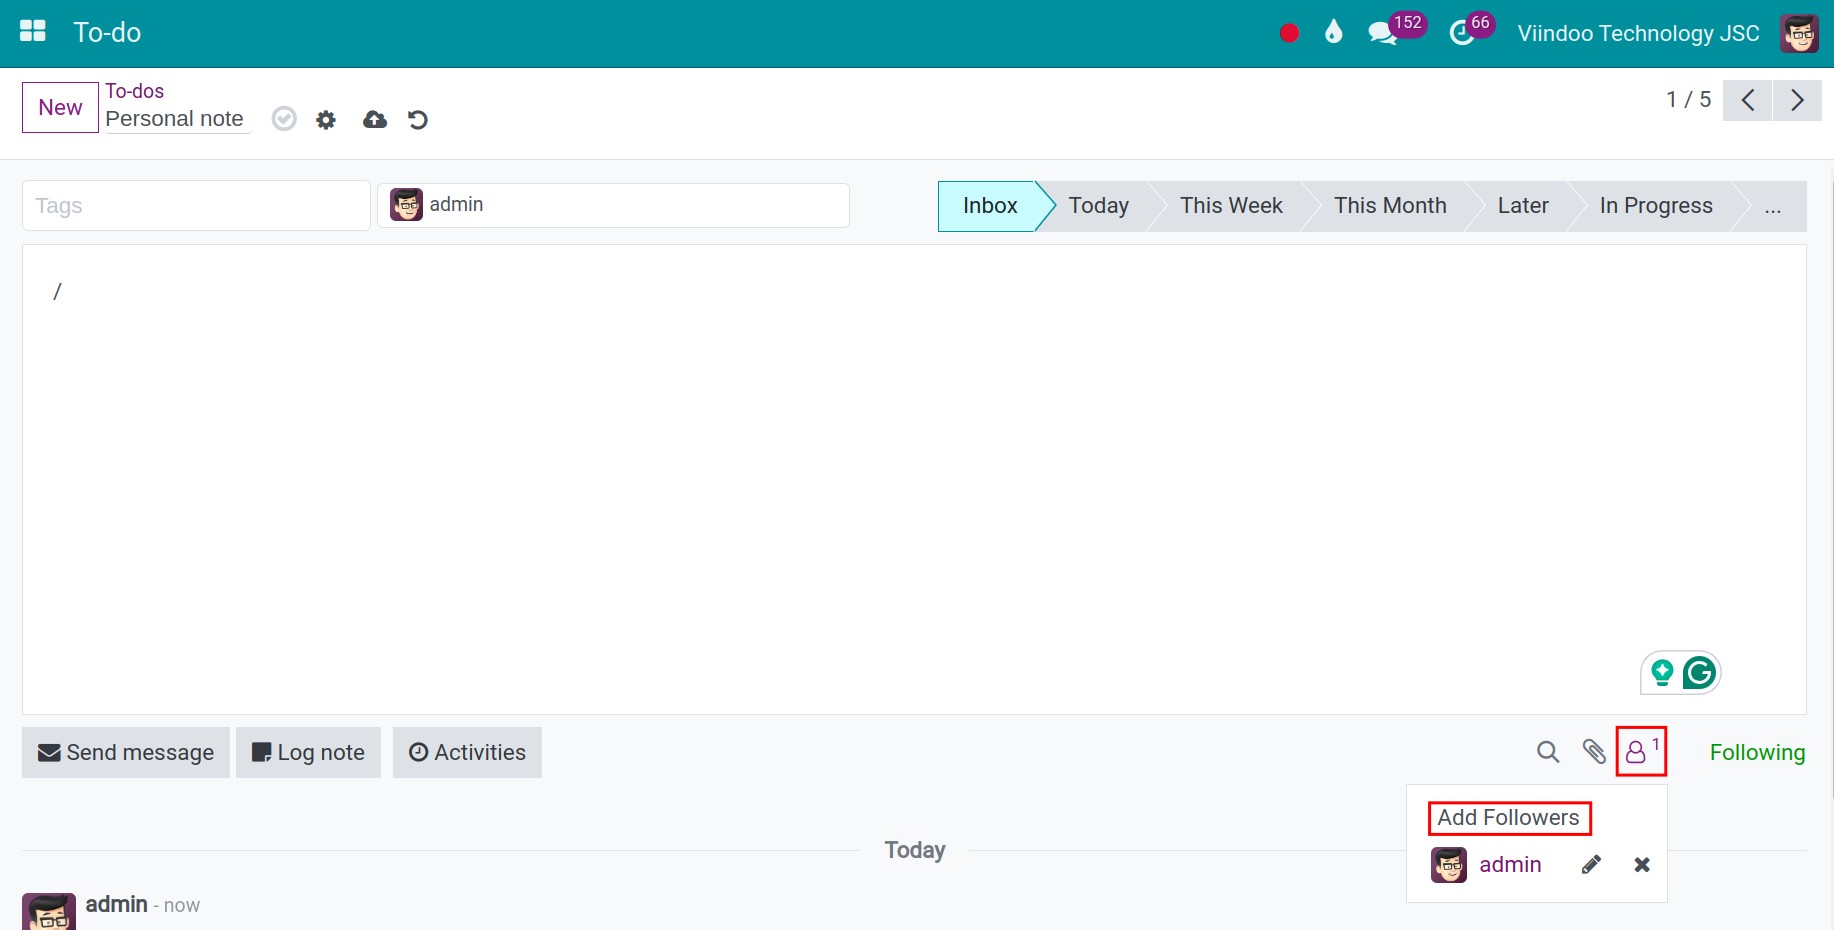Select the Inbox stage
1834x930 pixels.
pyautogui.click(x=990, y=206)
